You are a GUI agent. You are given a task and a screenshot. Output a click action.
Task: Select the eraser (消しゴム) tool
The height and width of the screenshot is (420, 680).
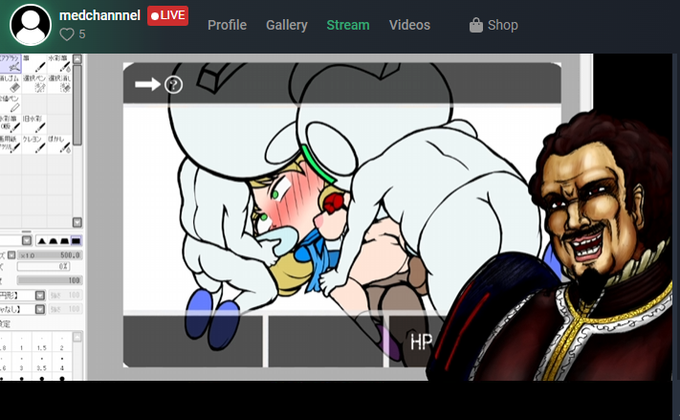coord(10,84)
